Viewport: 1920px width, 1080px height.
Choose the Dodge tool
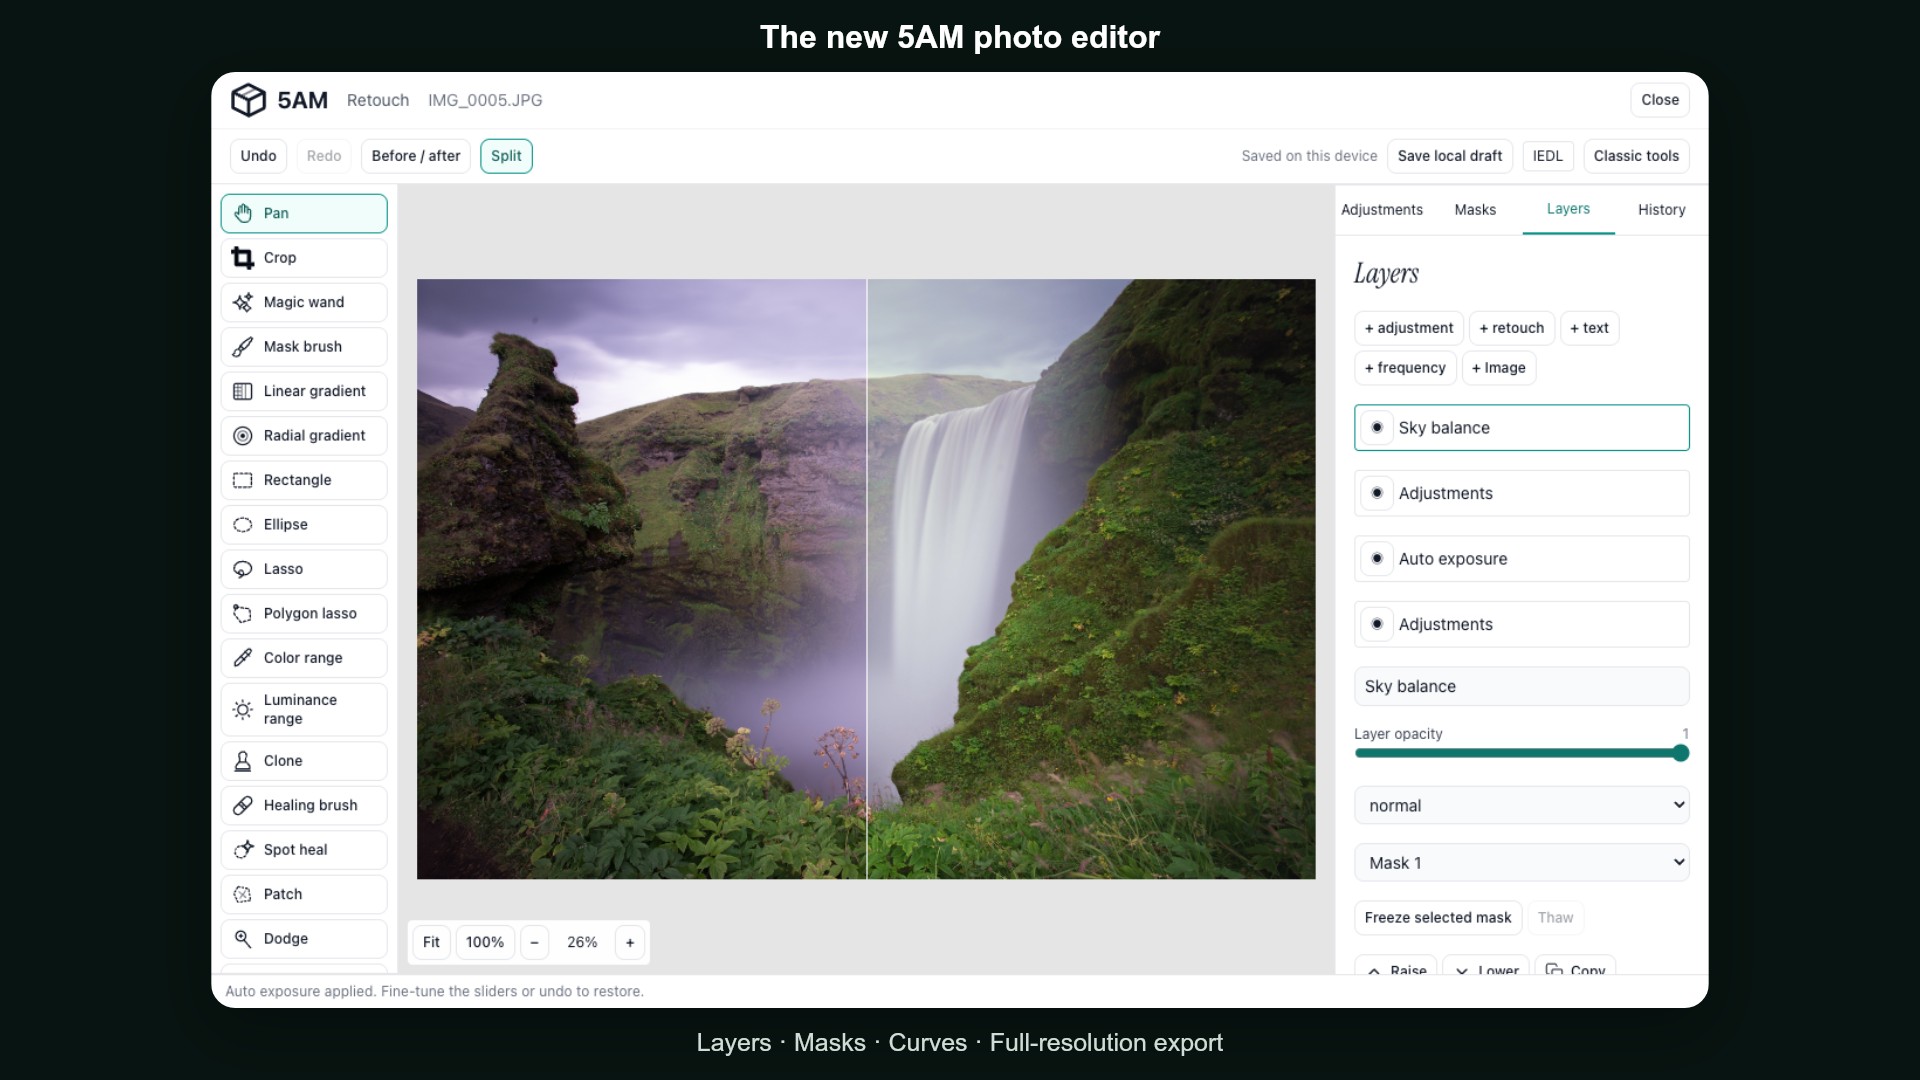pos(304,939)
